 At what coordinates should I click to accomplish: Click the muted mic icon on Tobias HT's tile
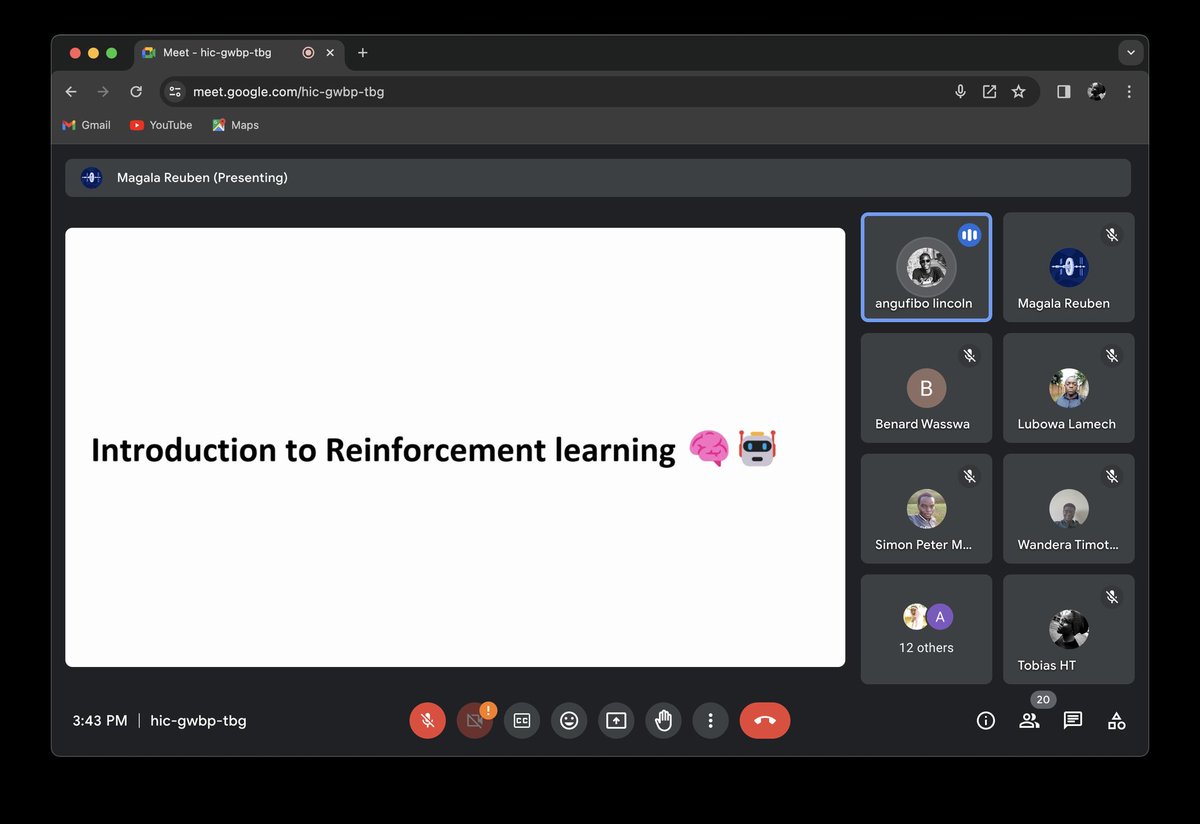pyautogui.click(x=1111, y=597)
